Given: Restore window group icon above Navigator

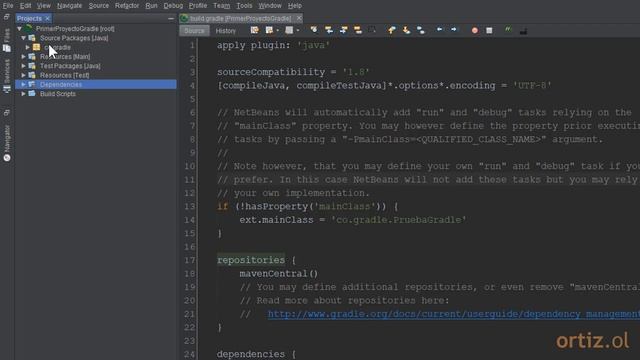Looking at the screenshot, I should coord(6,112).
